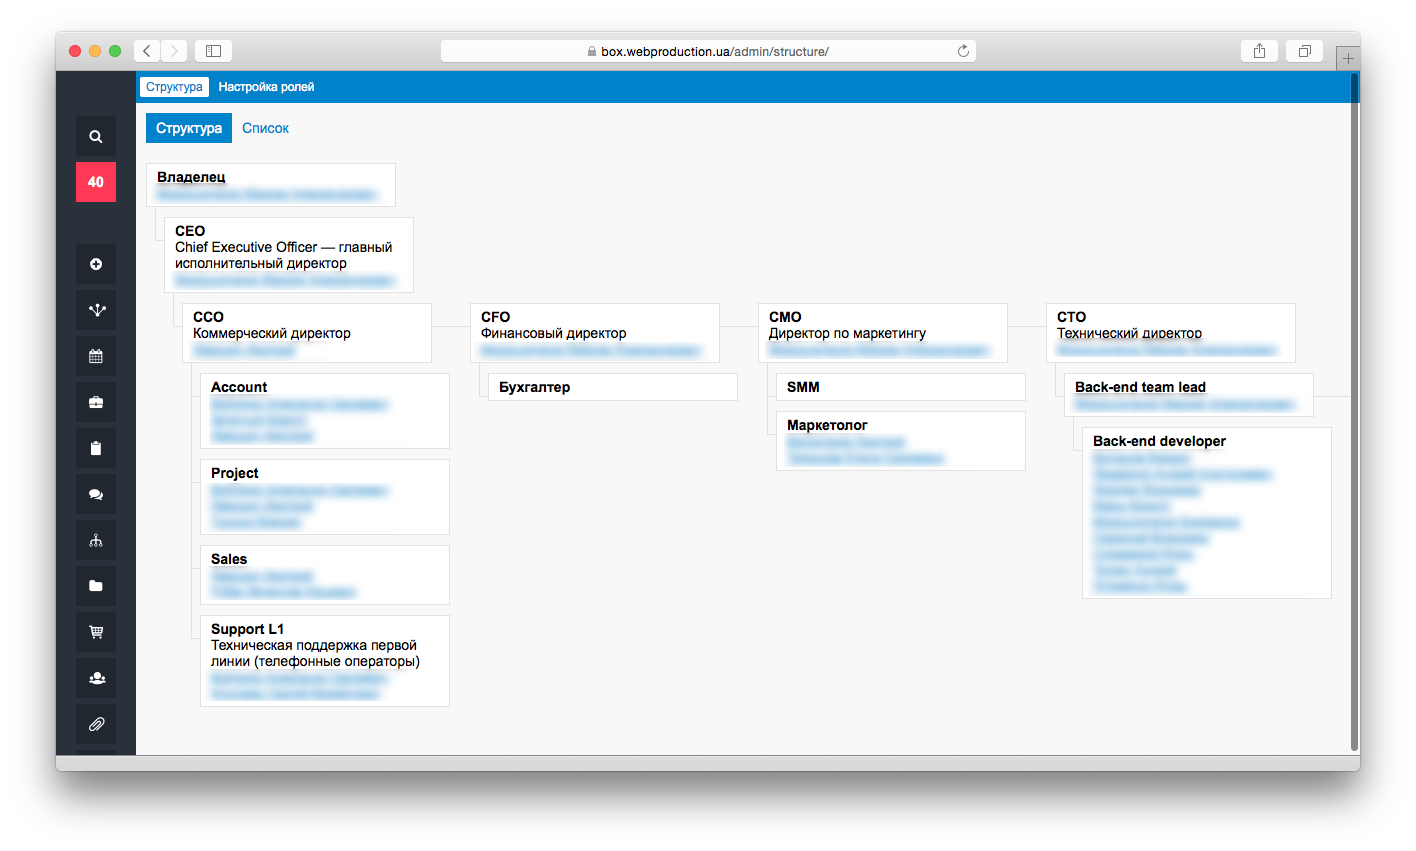
Task: Click the Коммерческий директор description
Action: (x=272, y=333)
